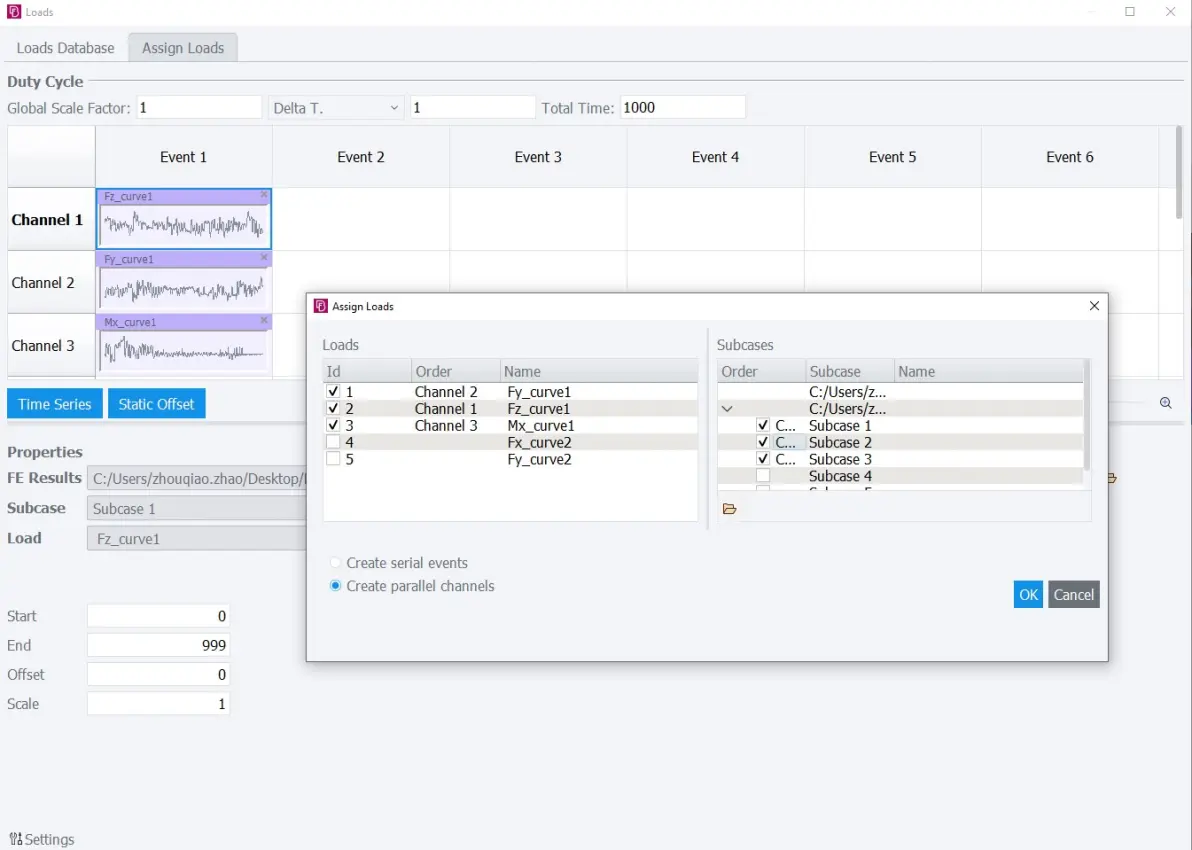Open the Settings gear icon
Screen dimensions: 1192x850
(15, 839)
